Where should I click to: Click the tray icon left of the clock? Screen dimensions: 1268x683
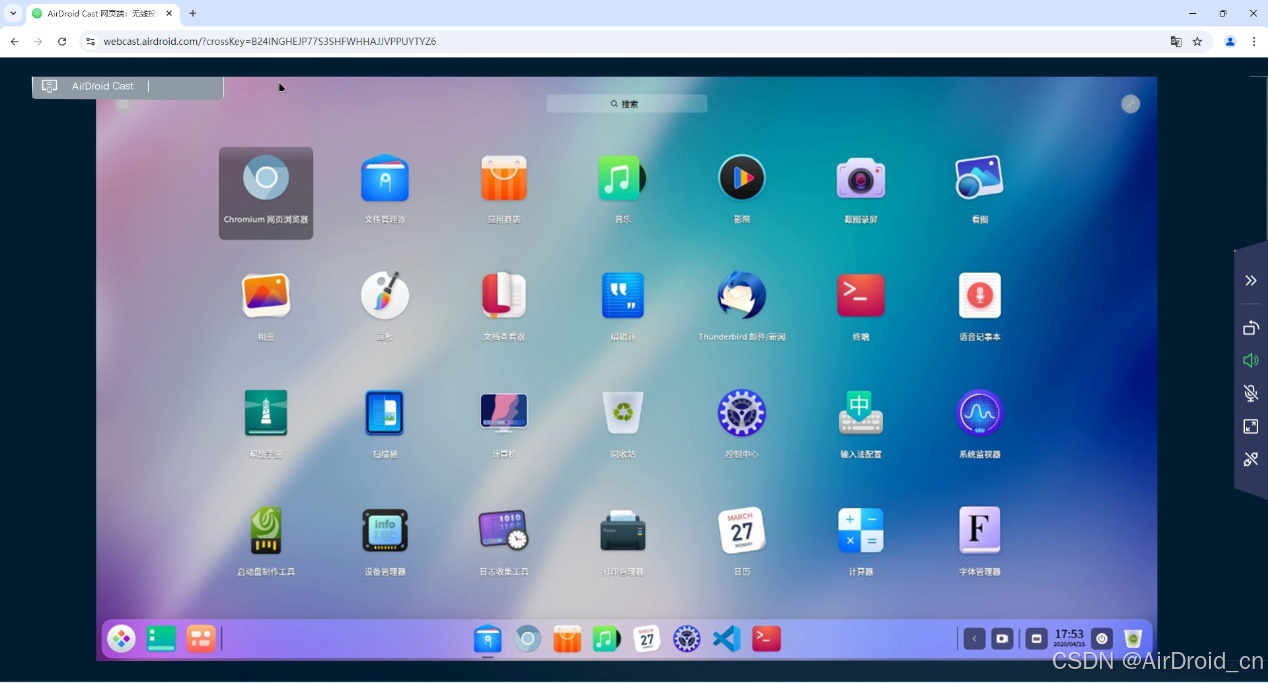click(1036, 639)
